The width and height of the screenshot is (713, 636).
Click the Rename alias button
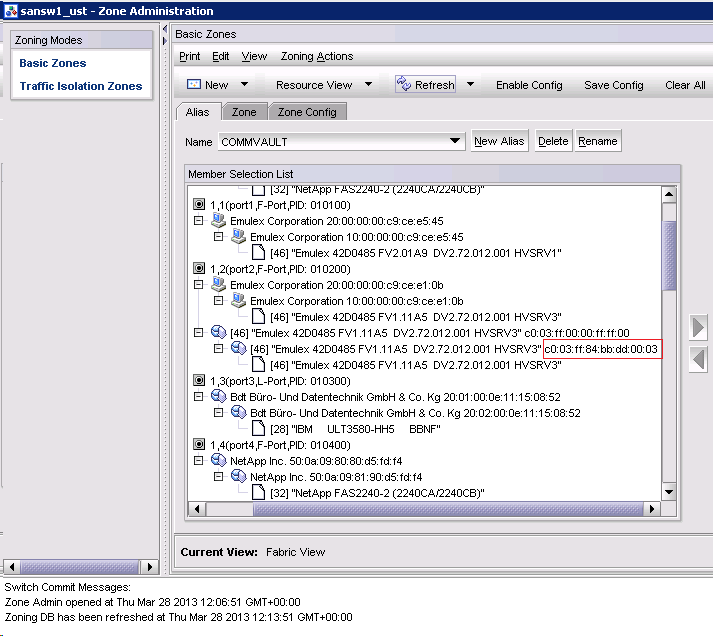point(598,141)
